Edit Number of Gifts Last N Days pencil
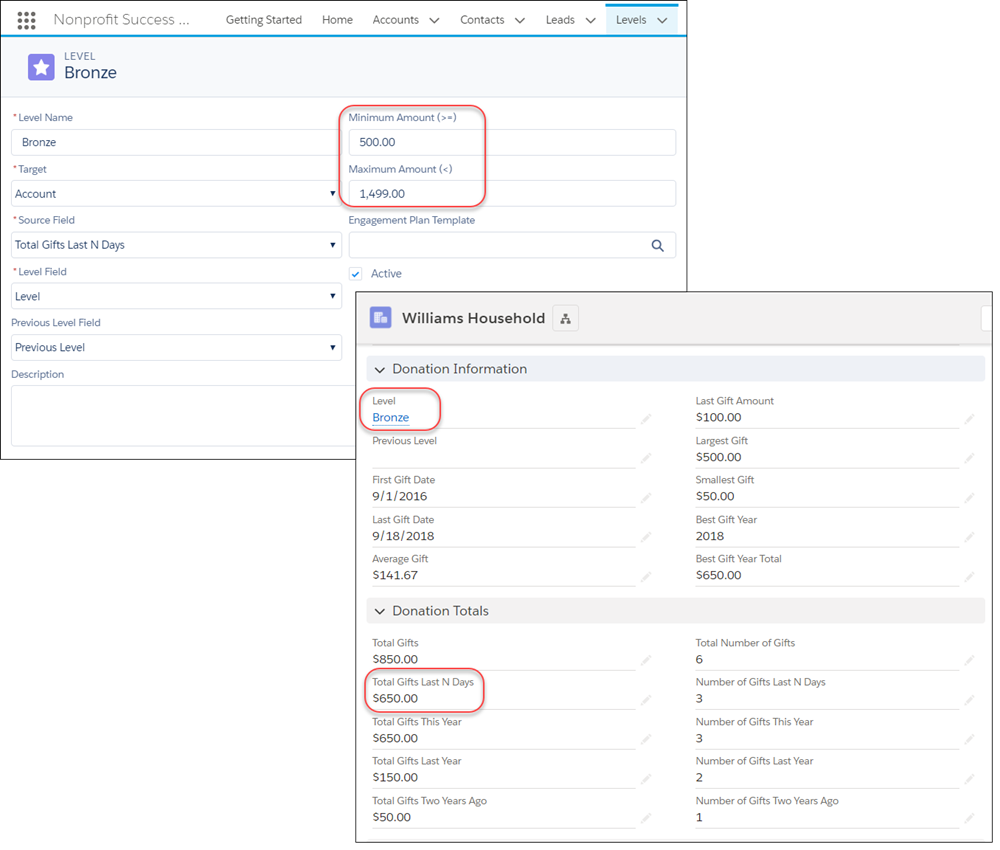 click(969, 700)
